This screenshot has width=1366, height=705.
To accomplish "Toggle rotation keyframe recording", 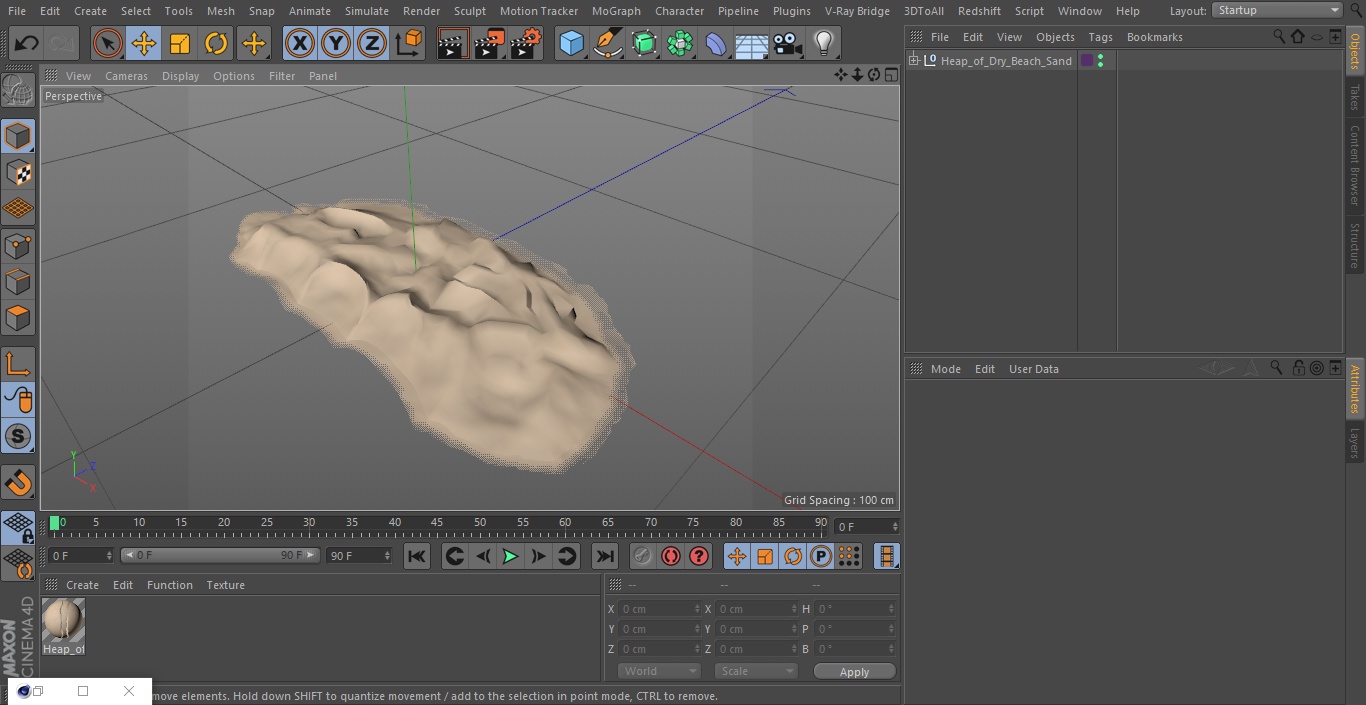I will (x=793, y=556).
